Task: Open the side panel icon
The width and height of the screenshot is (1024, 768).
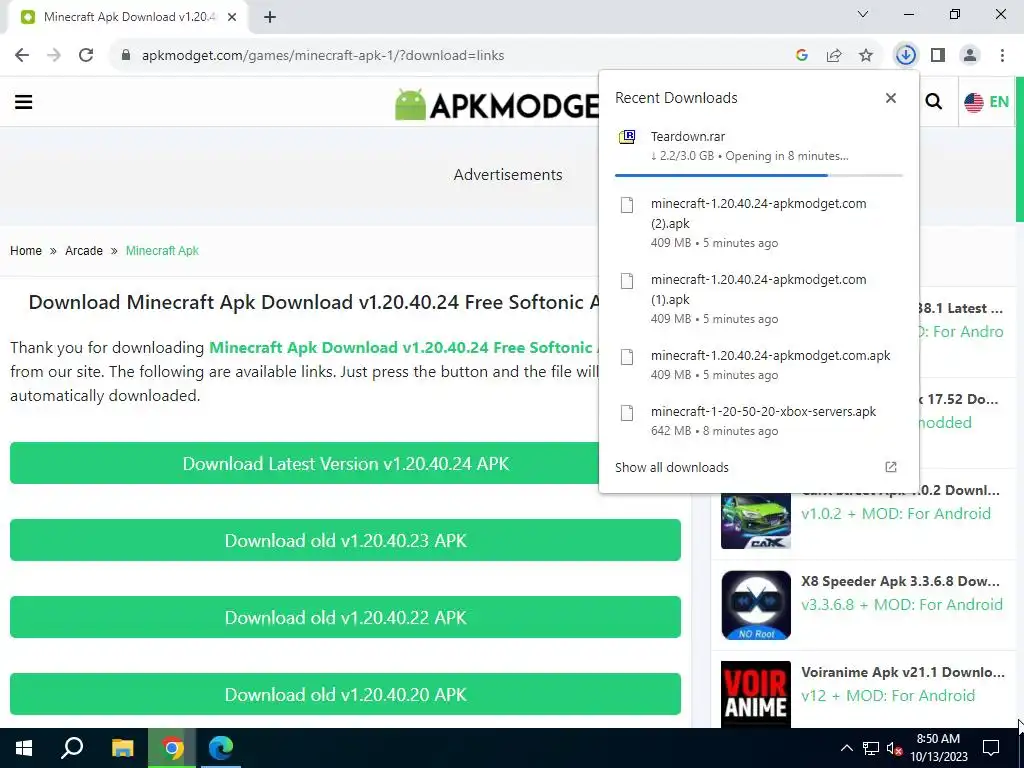Action: (938, 56)
